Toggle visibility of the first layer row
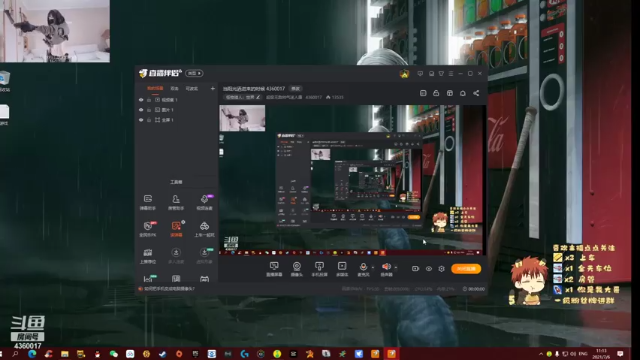 (141, 100)
